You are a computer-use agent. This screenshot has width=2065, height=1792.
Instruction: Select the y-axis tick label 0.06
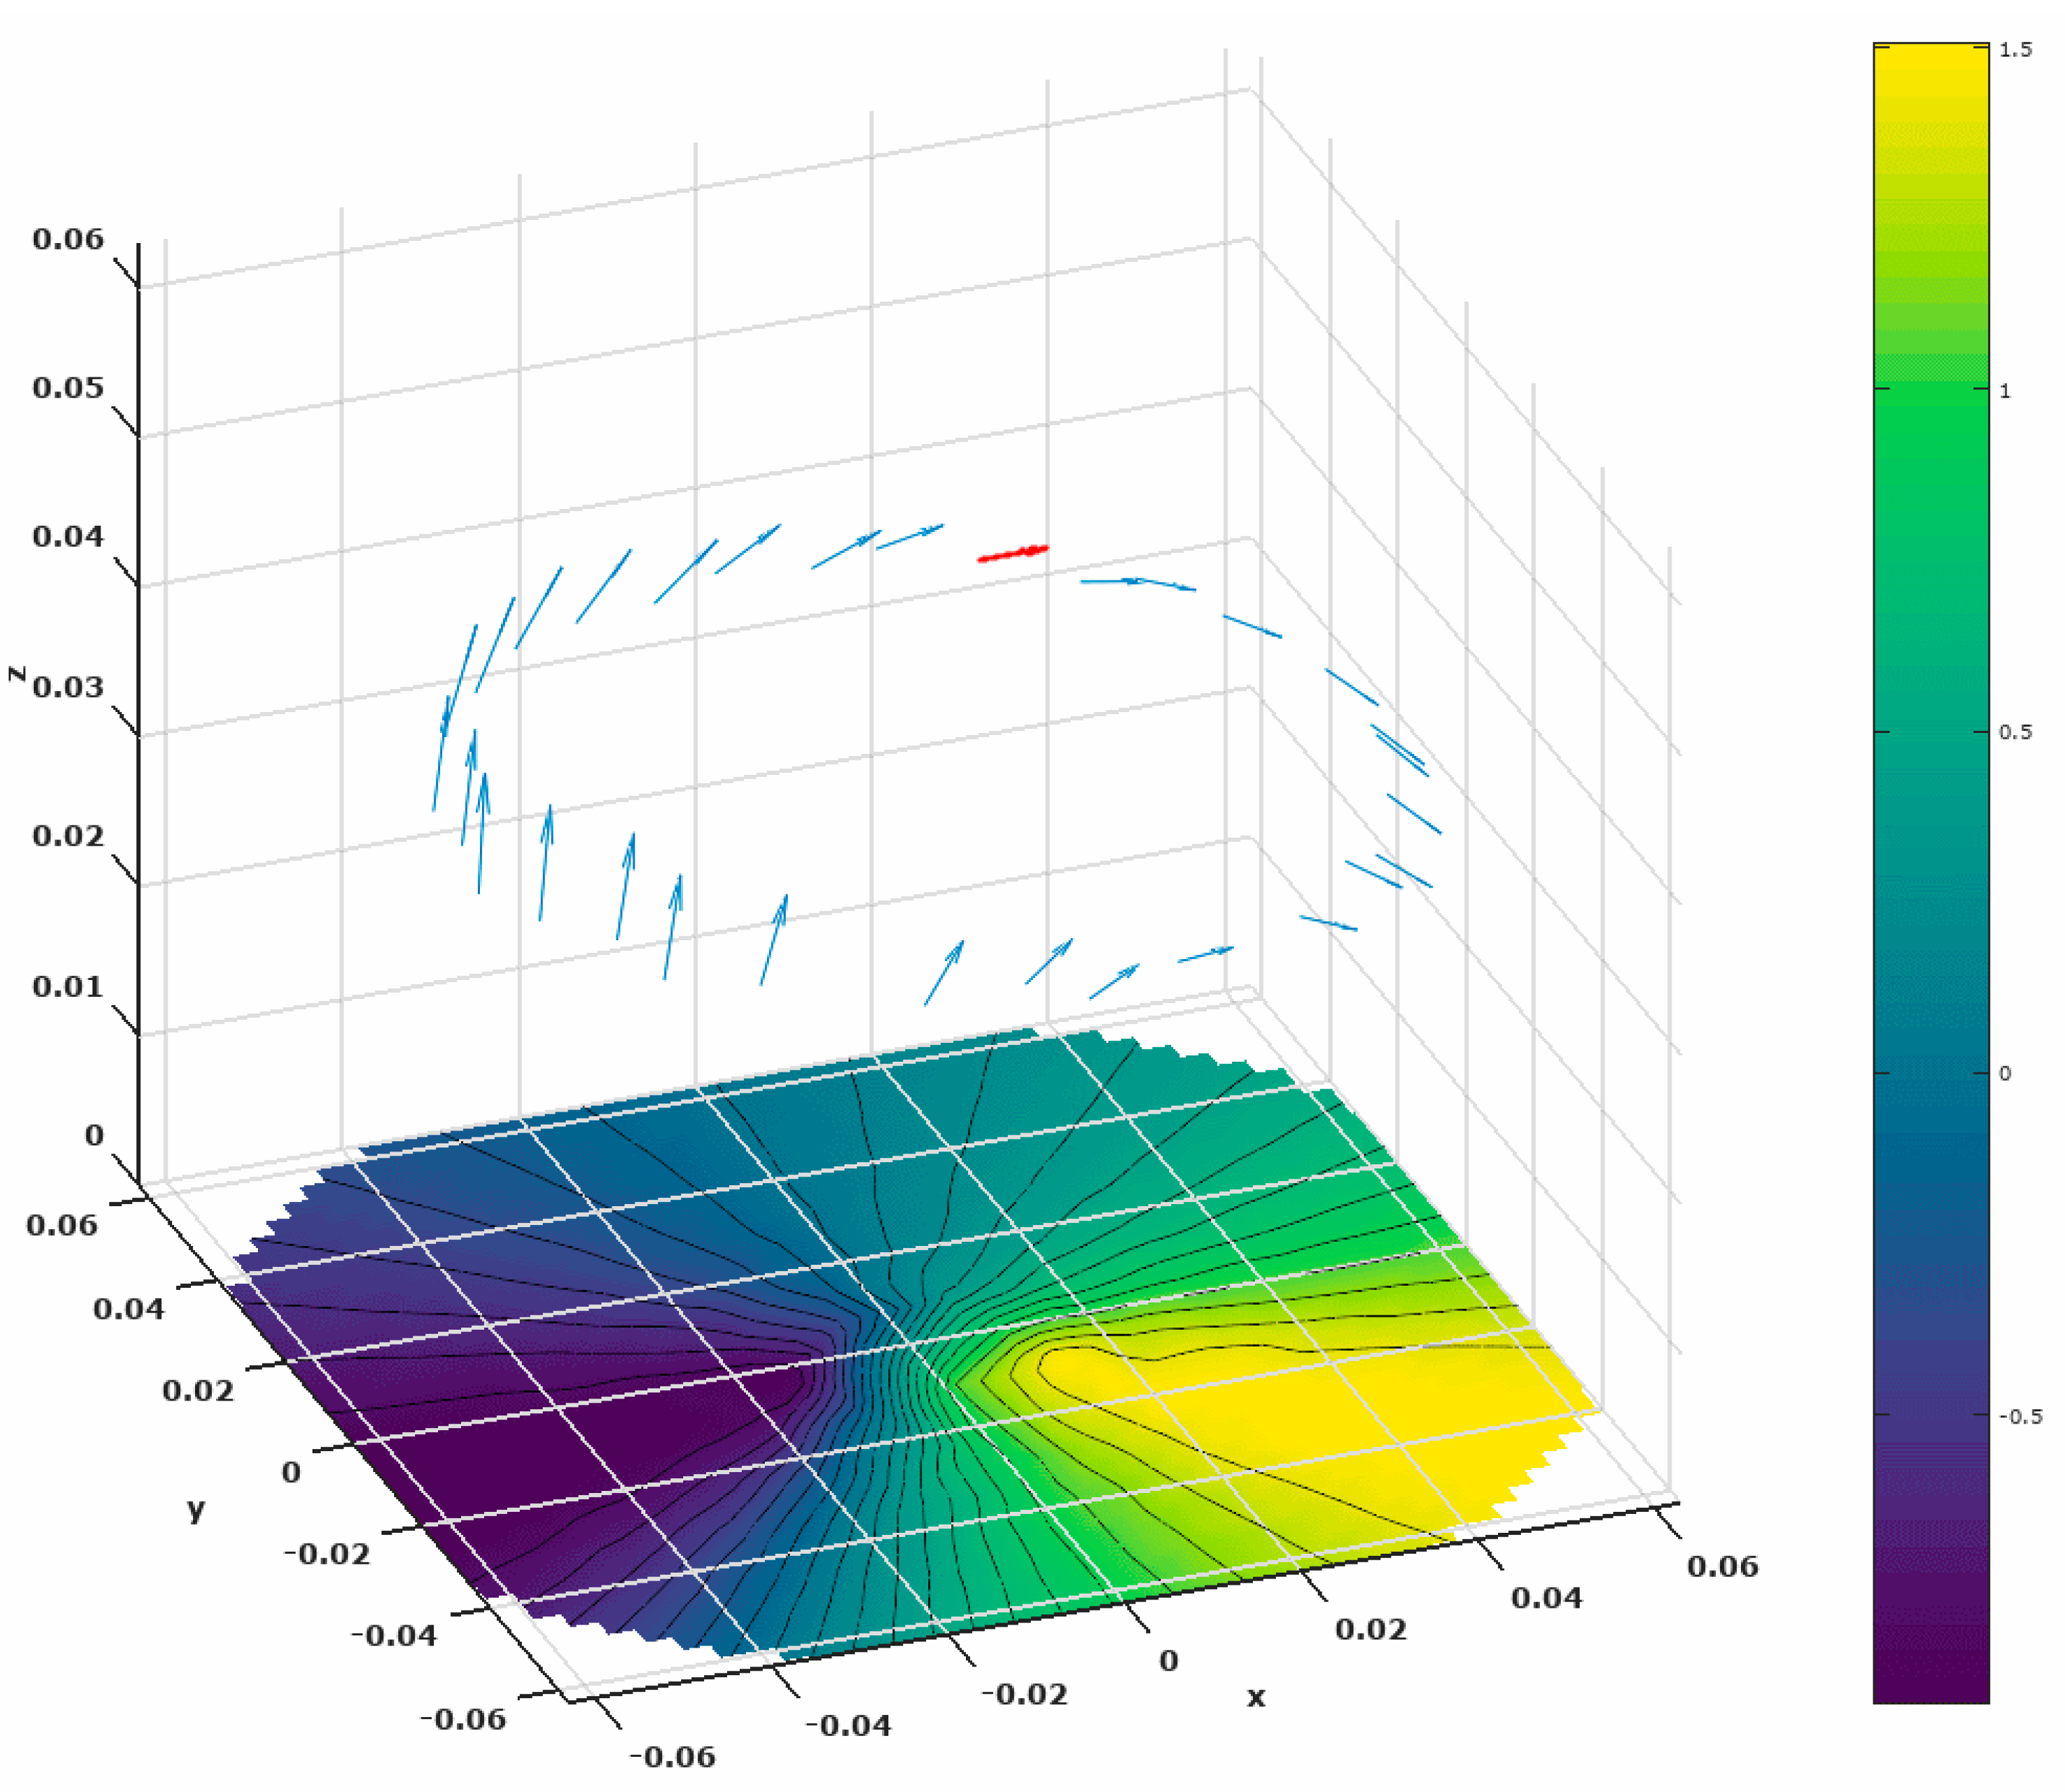pos(62,1226)
